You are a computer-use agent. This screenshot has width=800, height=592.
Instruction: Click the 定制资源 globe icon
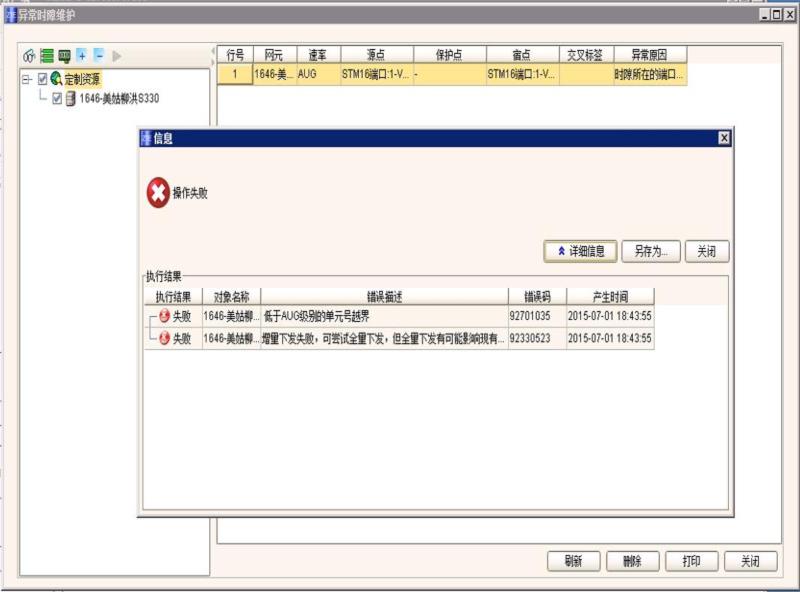point(56,76)
